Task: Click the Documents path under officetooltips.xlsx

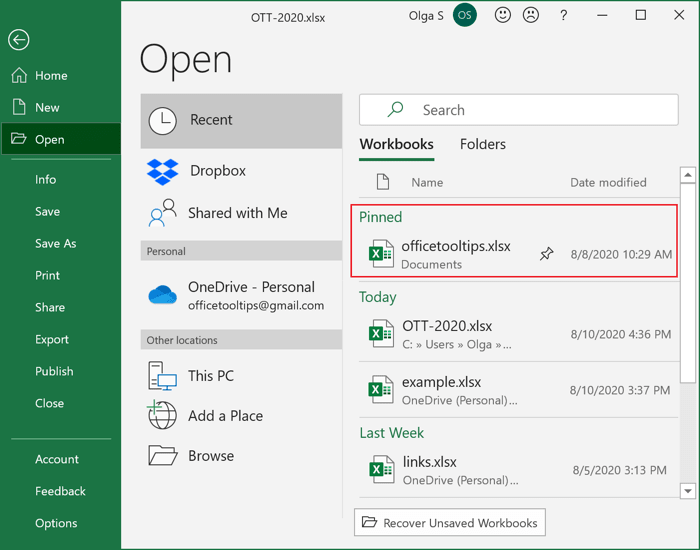Action: (431, 265)
